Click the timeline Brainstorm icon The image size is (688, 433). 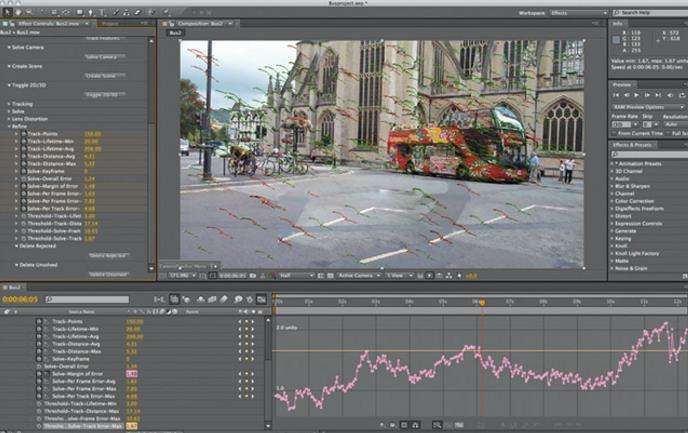tap(238, 299)
